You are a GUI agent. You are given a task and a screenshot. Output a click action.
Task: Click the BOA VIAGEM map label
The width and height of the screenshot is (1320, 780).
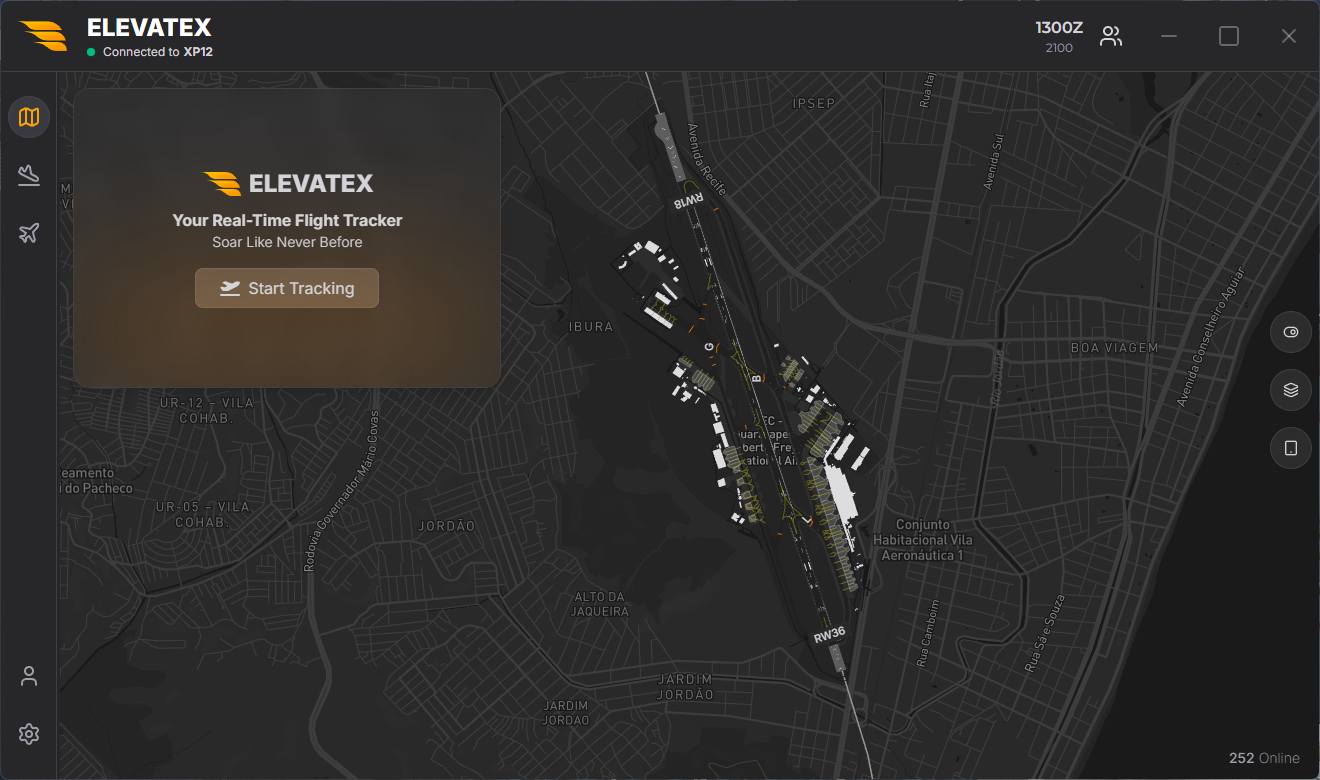(x=1114, y=348)
